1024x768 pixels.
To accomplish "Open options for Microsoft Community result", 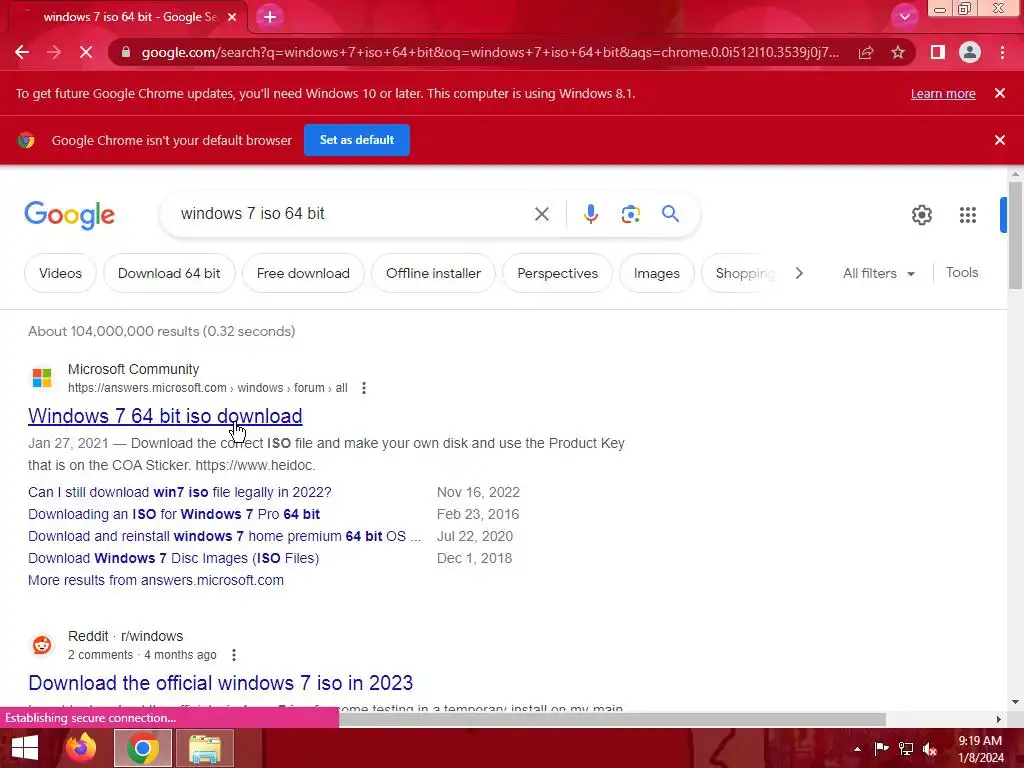I will tap(364, 388).
